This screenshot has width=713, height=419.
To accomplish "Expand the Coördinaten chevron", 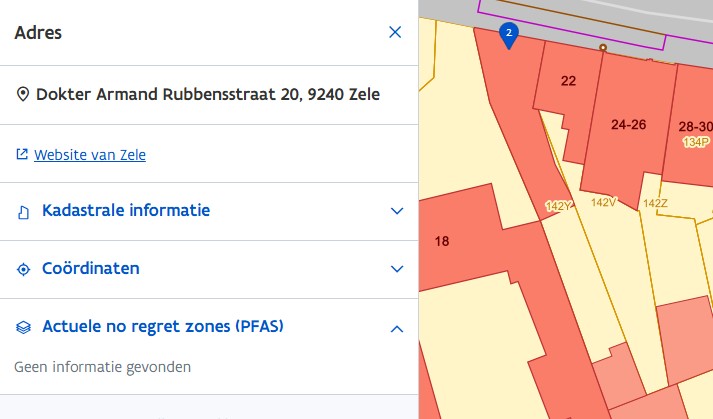I will 397,269.
